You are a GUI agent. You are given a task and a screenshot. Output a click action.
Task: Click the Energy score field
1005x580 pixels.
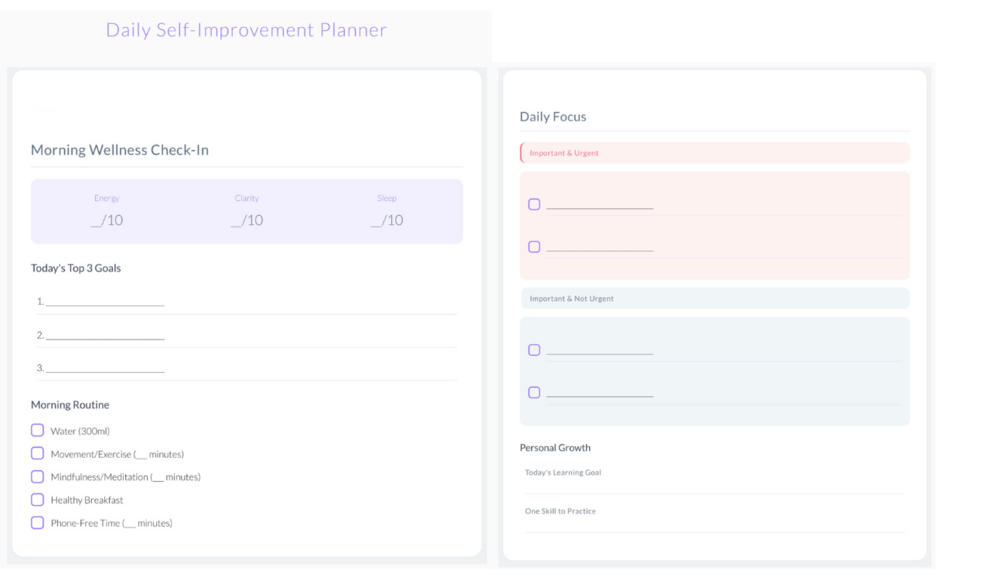pyautogui.click(x=106, y=220)
